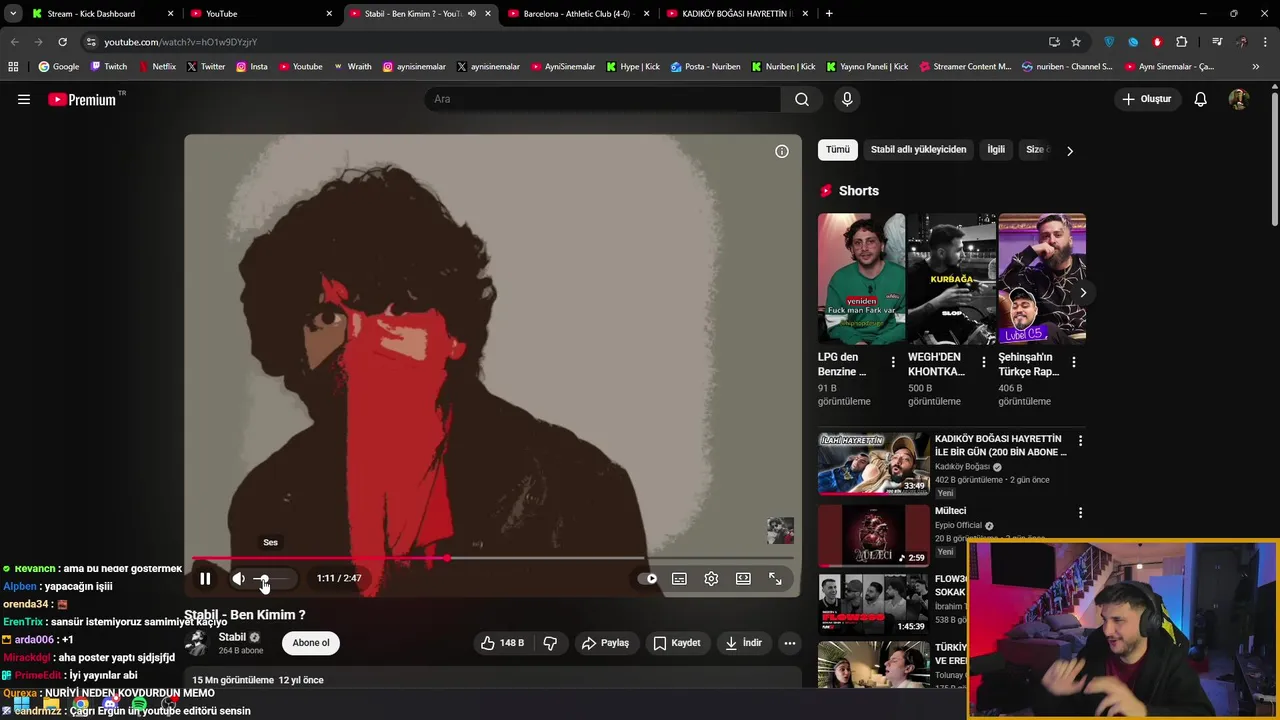Open the LPG den Benzine short

861,279
